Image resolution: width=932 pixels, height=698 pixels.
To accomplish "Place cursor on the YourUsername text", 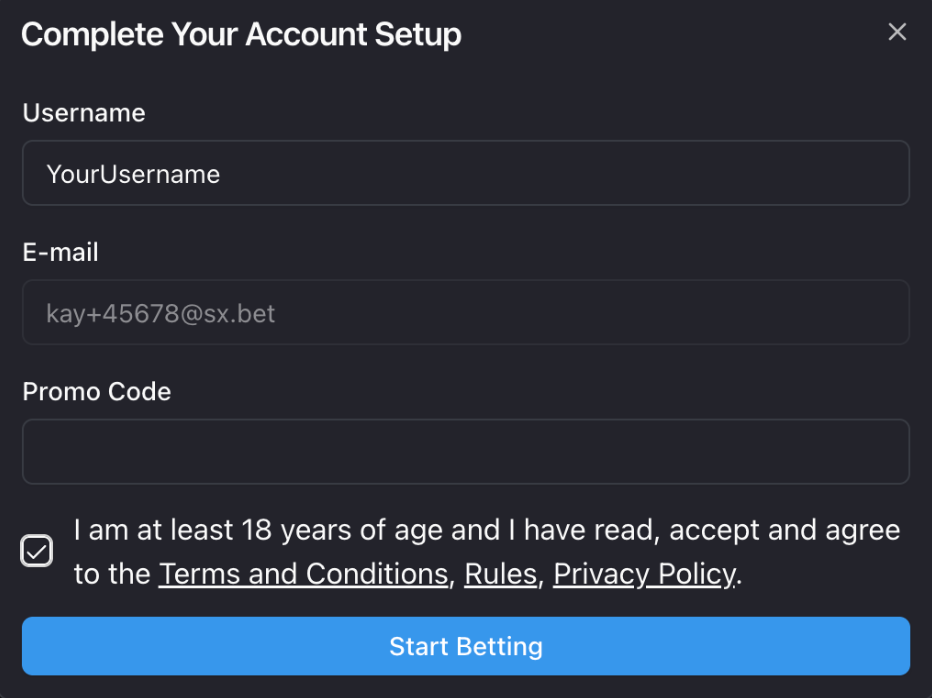I will point(133,174).
